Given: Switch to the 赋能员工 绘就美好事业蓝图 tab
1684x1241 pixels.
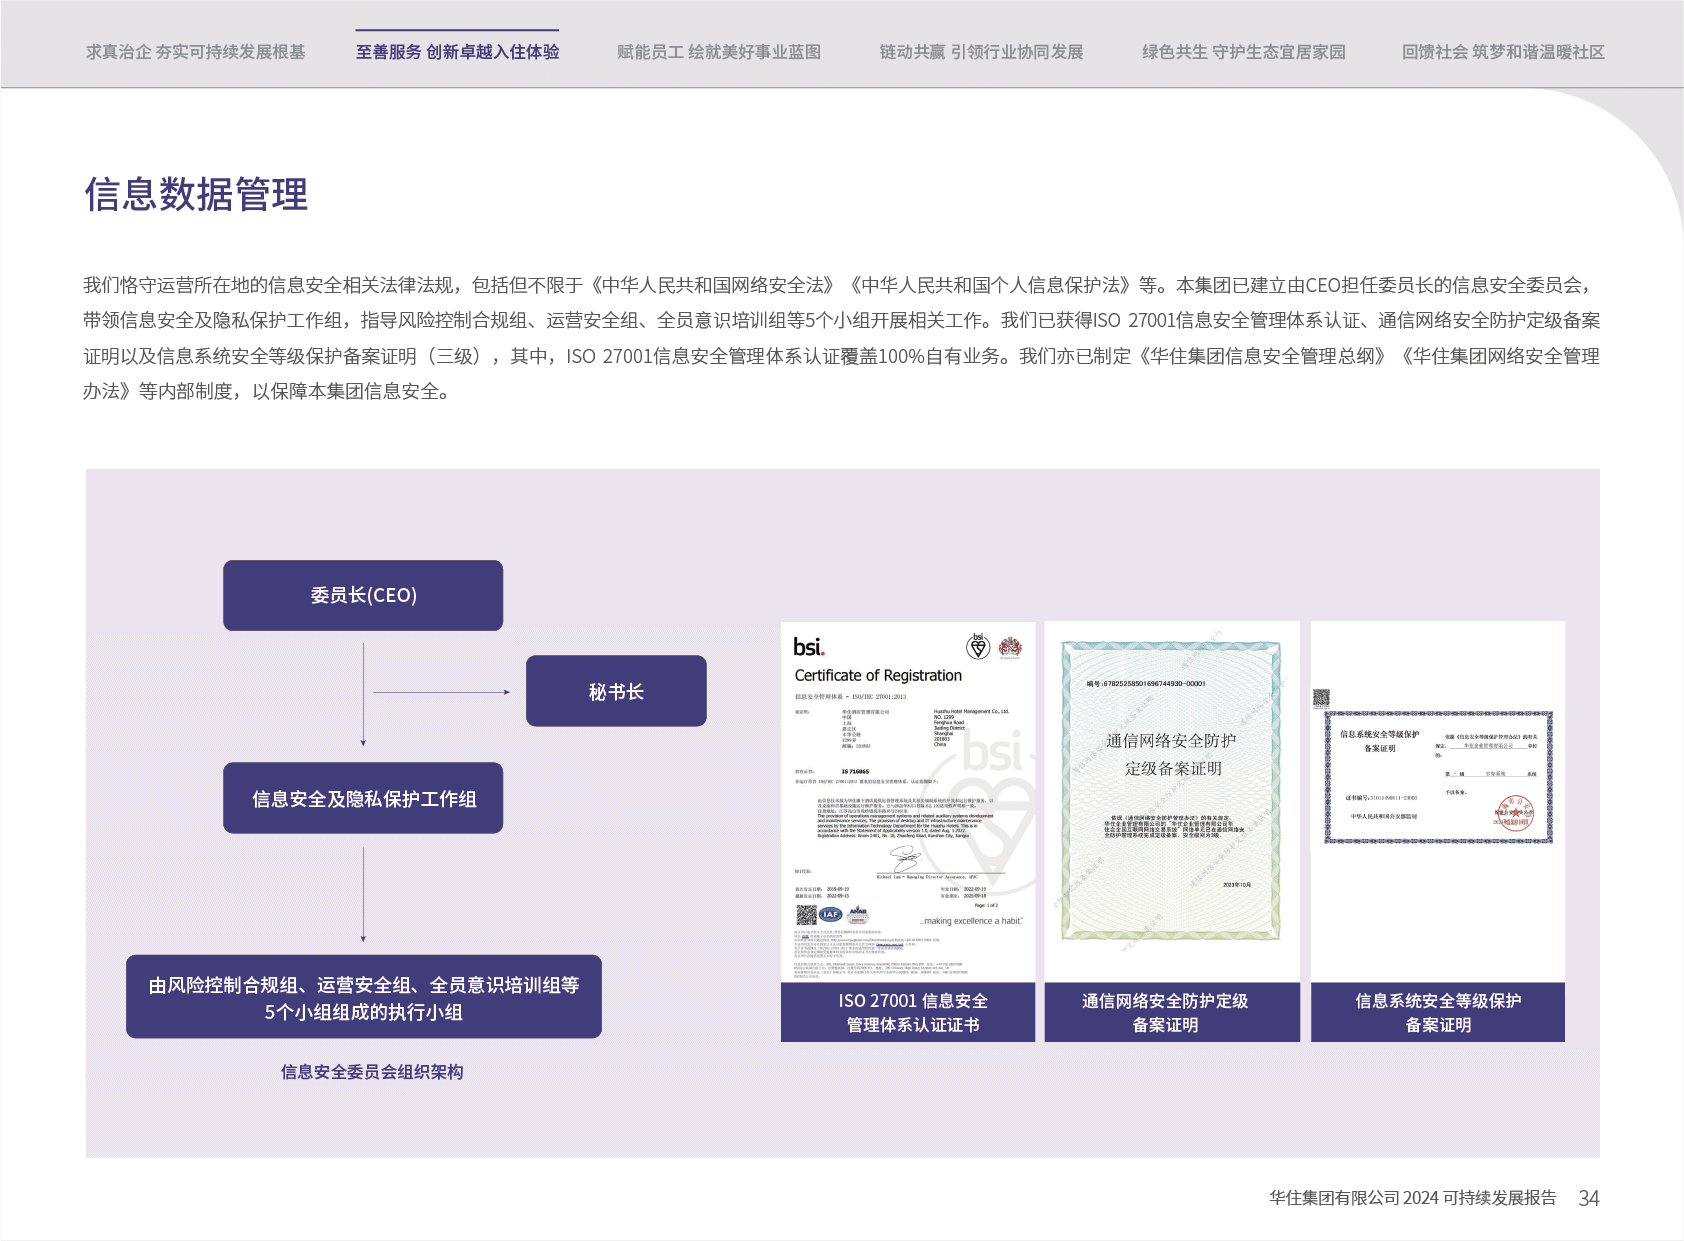Looking at the screenshot, I should point(718,52).
